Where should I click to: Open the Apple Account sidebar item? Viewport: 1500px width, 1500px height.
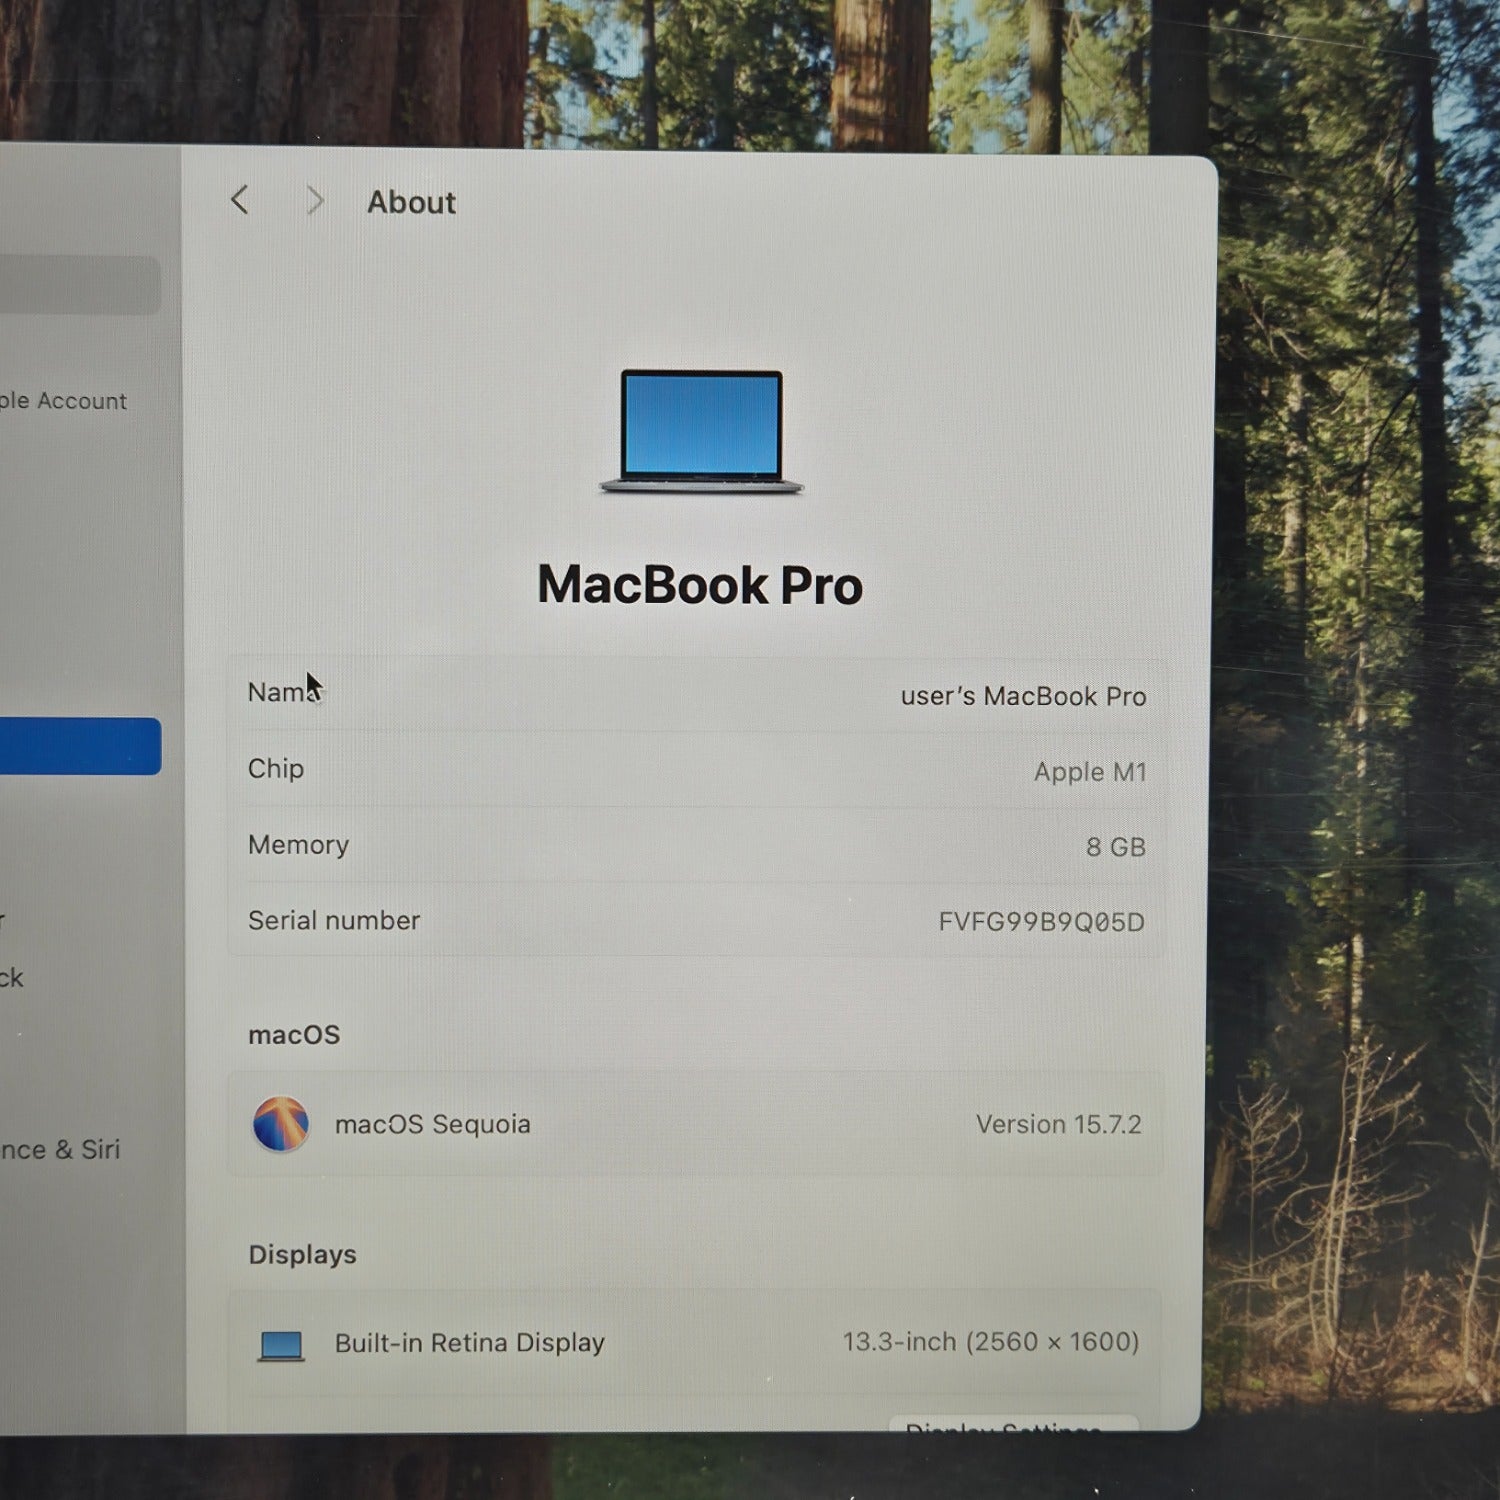(x=64, y=401)
